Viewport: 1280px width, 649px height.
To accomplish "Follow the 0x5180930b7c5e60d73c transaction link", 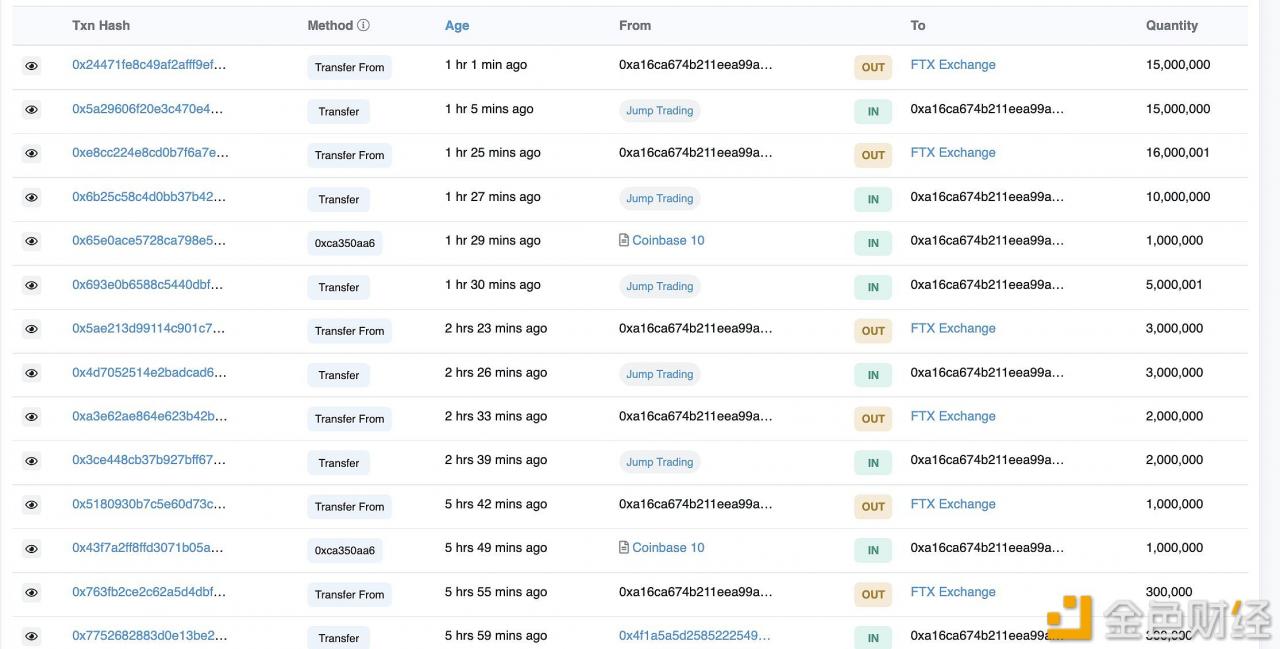I will pyautogui.click(x=149, y=505).
